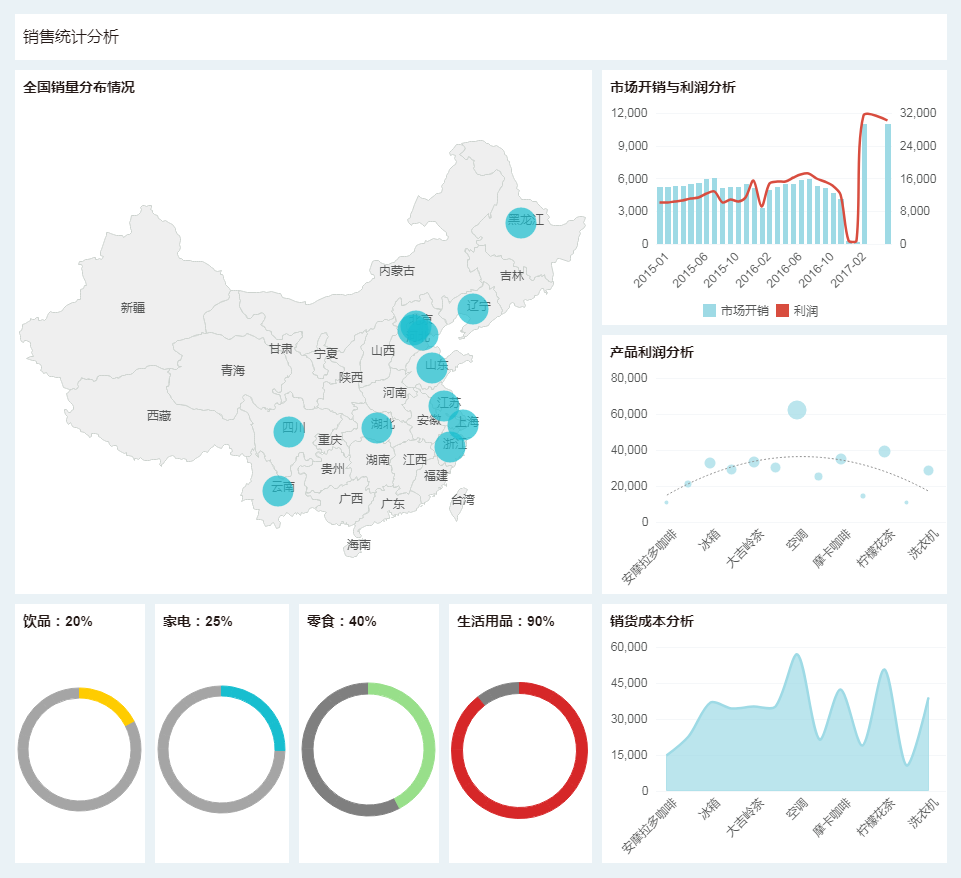Click the 黑龙江 bubble on the map

(x=521, y=222)
